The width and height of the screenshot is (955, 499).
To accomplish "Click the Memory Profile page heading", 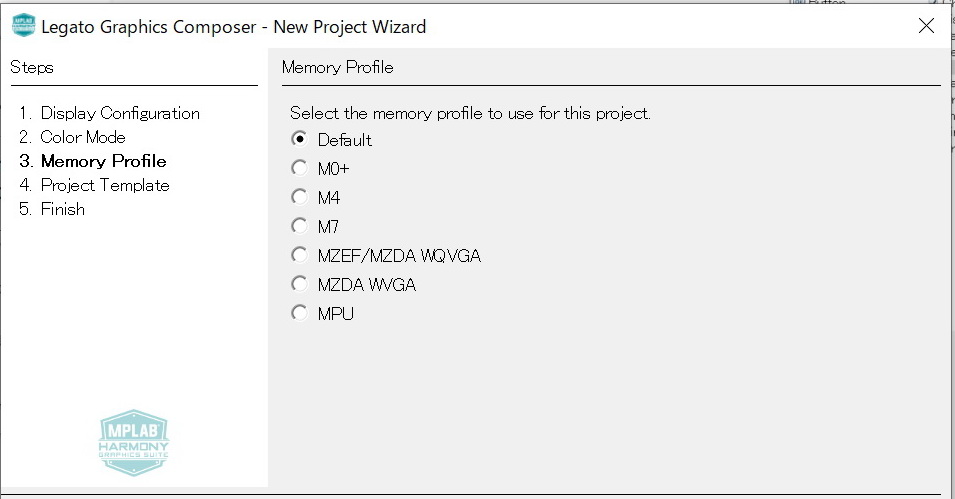I will (338, 68).
